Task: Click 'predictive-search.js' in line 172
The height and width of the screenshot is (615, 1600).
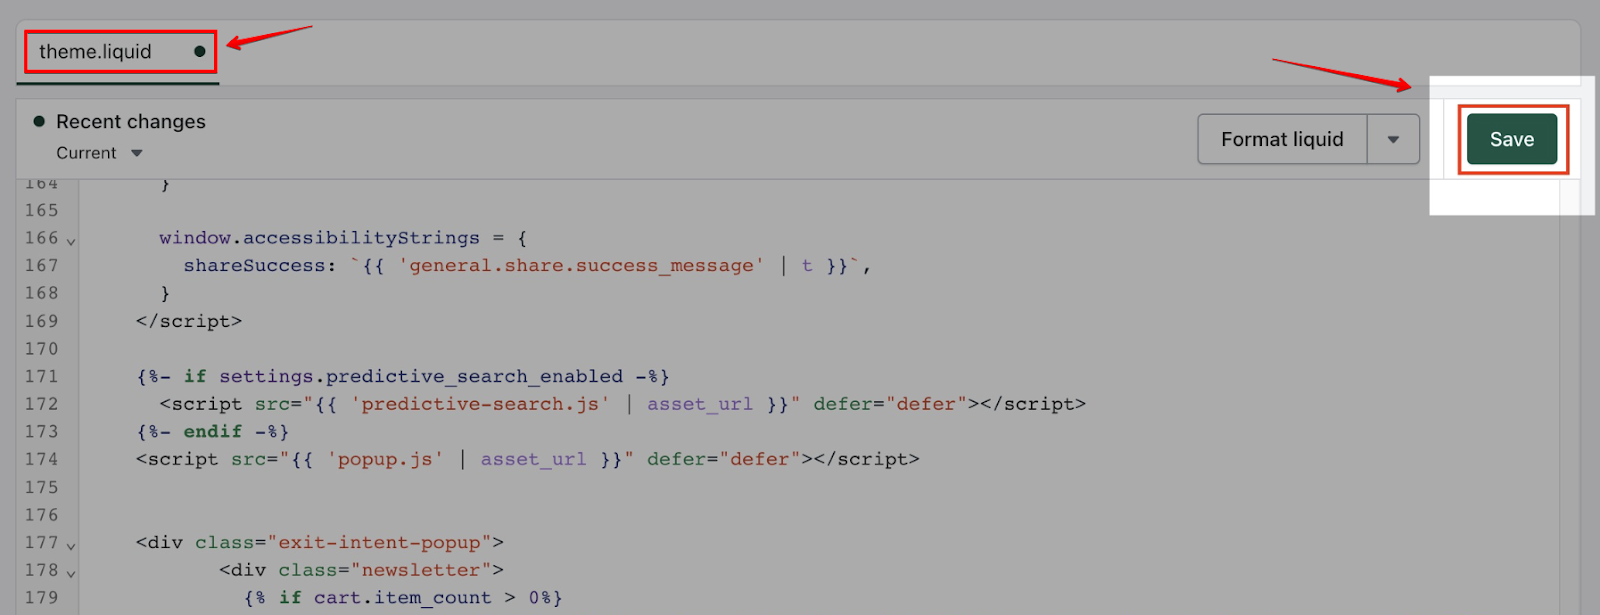Action: pyautogui.click(x=480, y=404)
